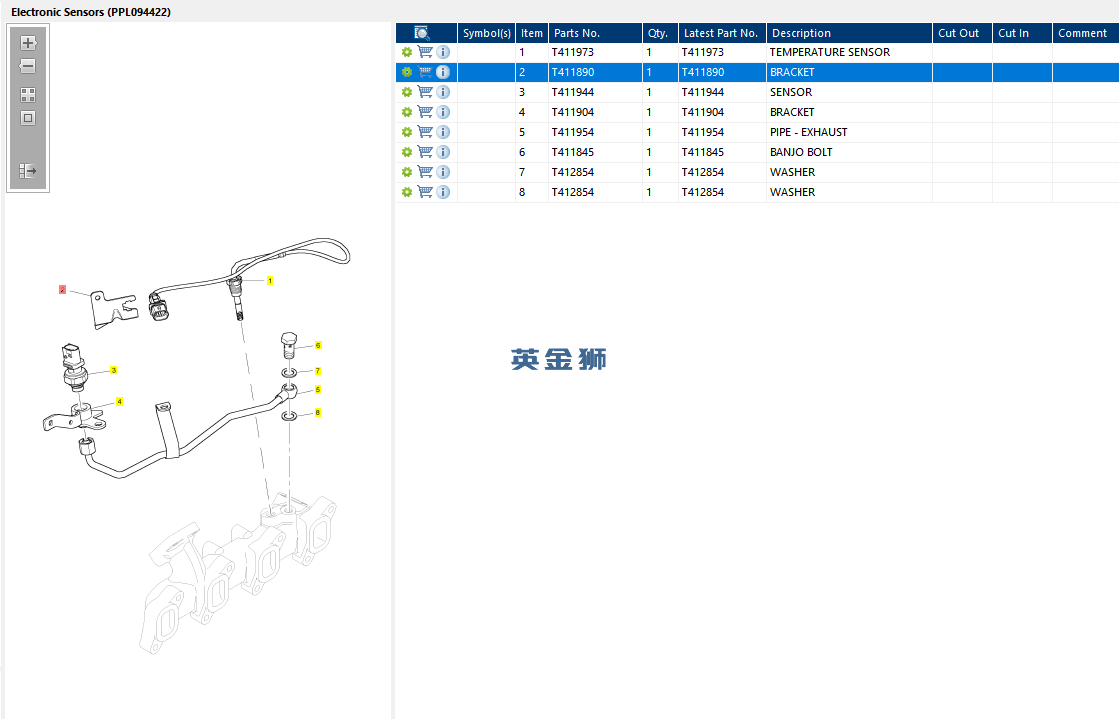Select TEMPERATURE SENSOR description cell
This screenshot has width=1119, height=719.
pos(849,52)
